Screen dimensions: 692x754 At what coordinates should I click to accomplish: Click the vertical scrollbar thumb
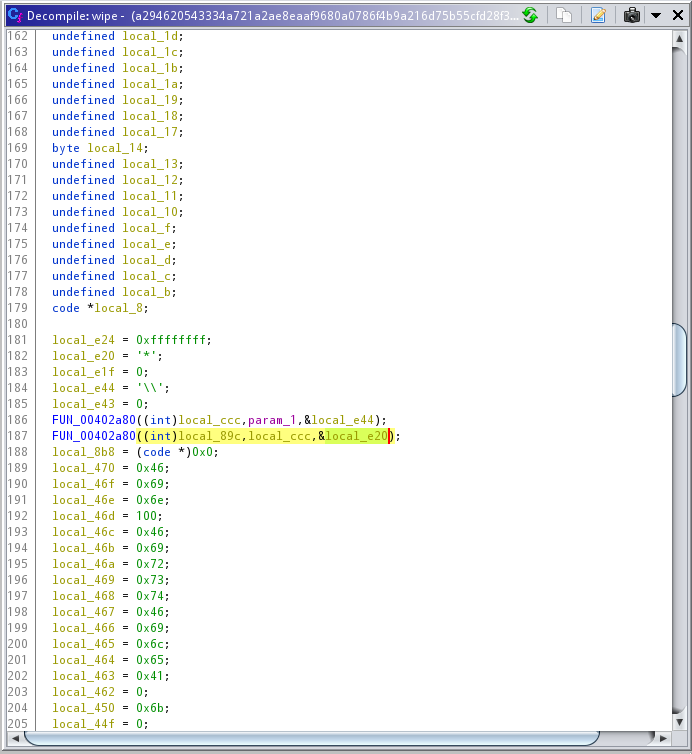coord(680,358)
